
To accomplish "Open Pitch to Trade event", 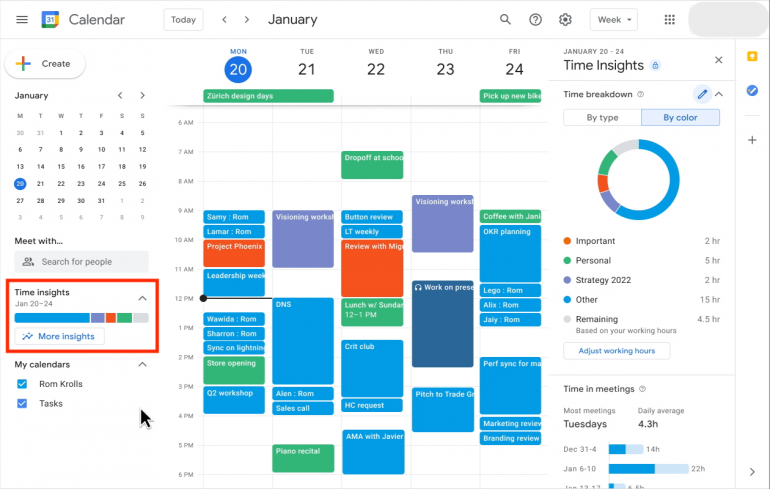I will click(x=443, y=410).
